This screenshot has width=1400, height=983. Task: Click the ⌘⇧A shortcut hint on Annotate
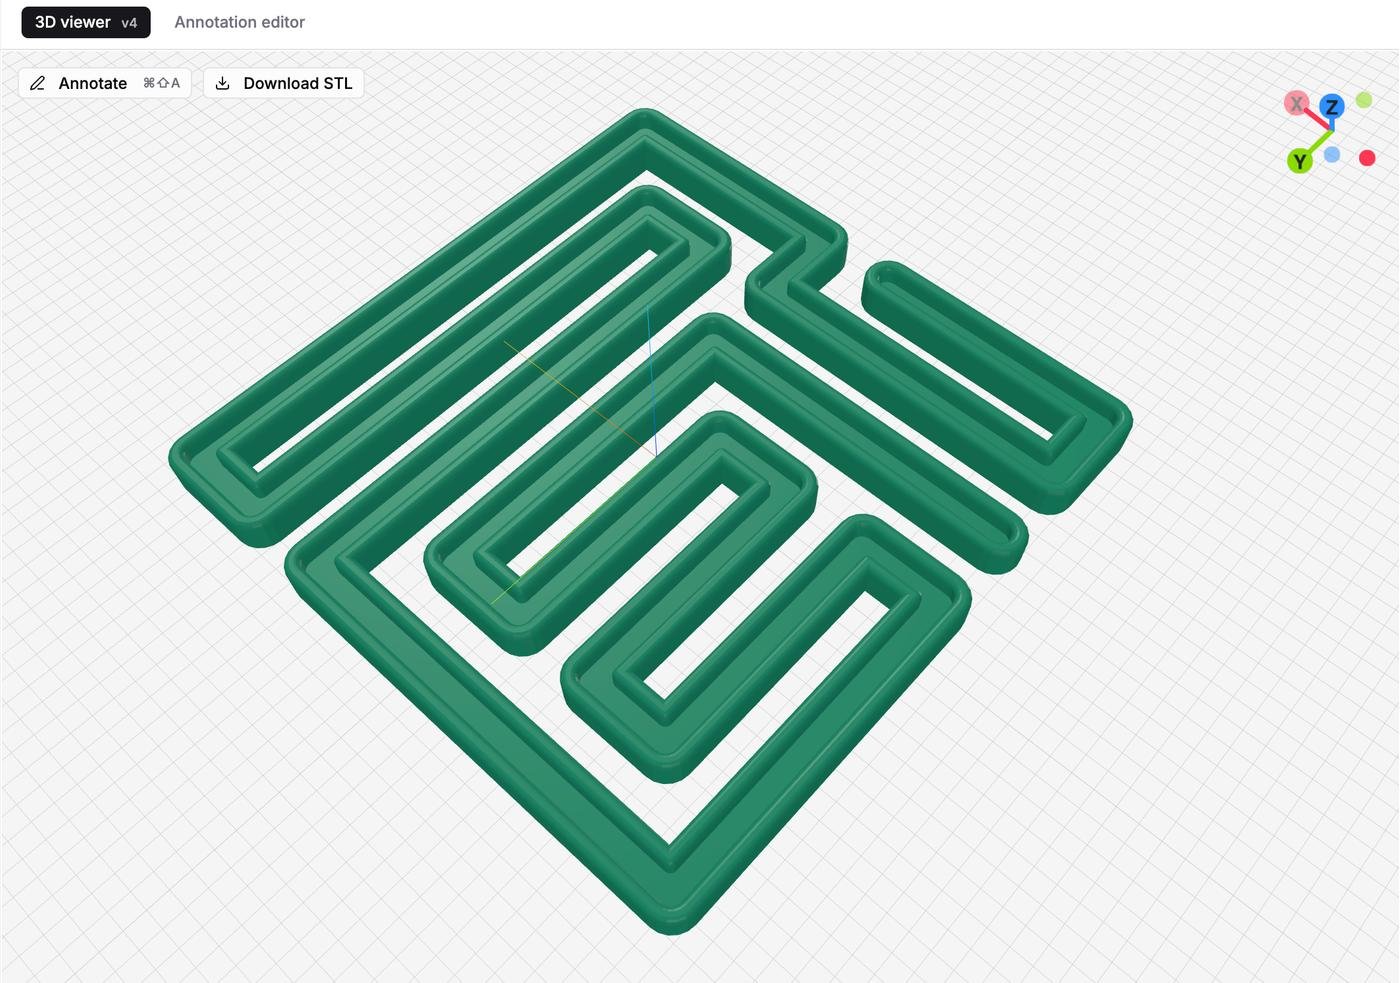(x=161, y=83)
